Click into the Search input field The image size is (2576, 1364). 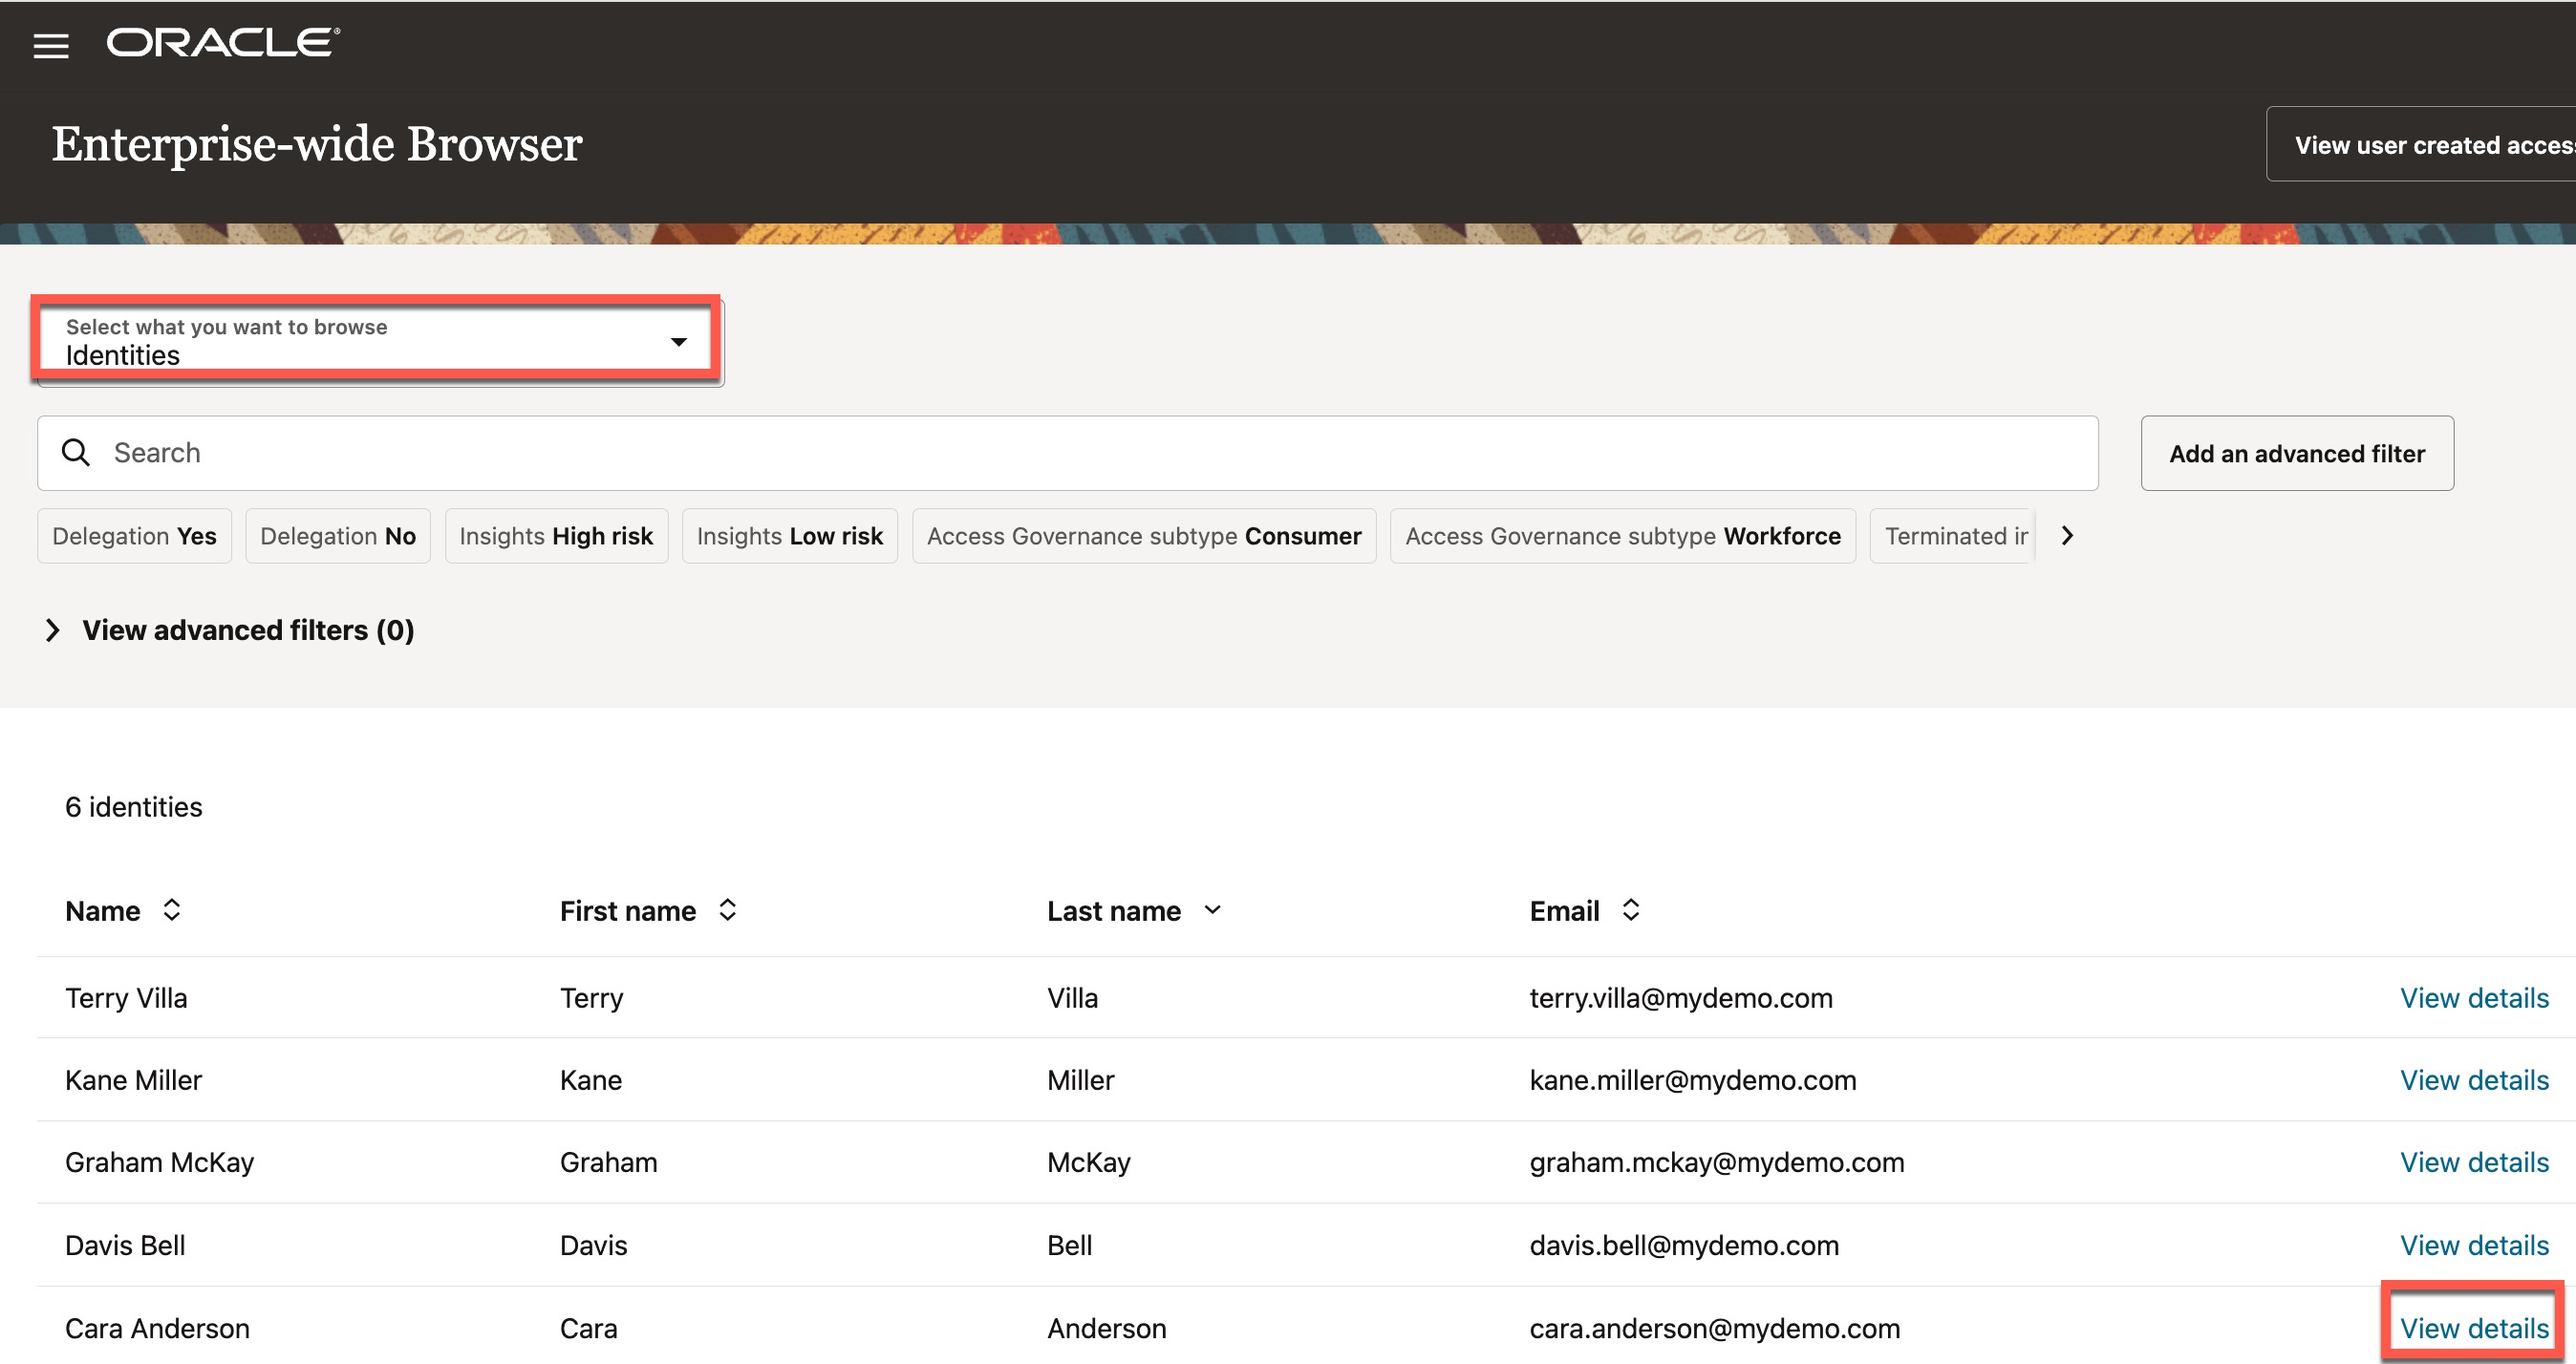point(1100,453)
